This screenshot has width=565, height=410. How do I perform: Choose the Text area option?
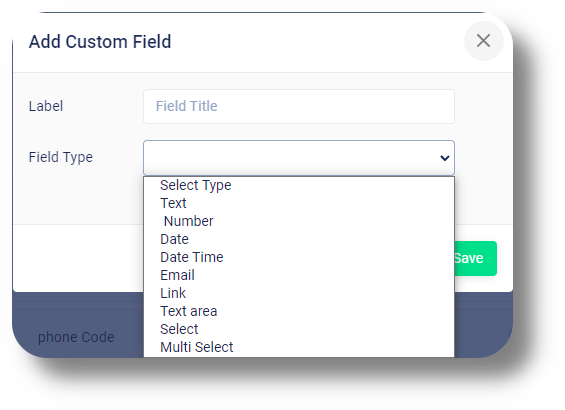click(299, 311)
